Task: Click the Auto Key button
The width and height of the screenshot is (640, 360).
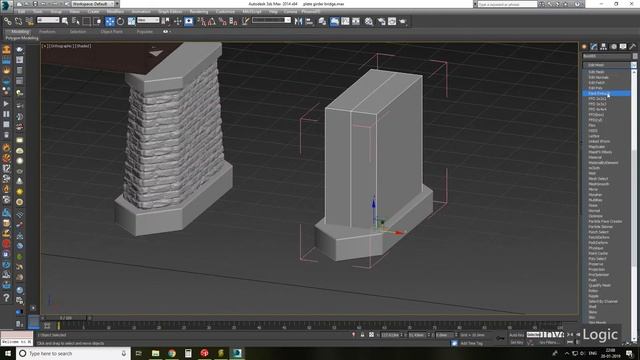Action: [x=516, y=335]
